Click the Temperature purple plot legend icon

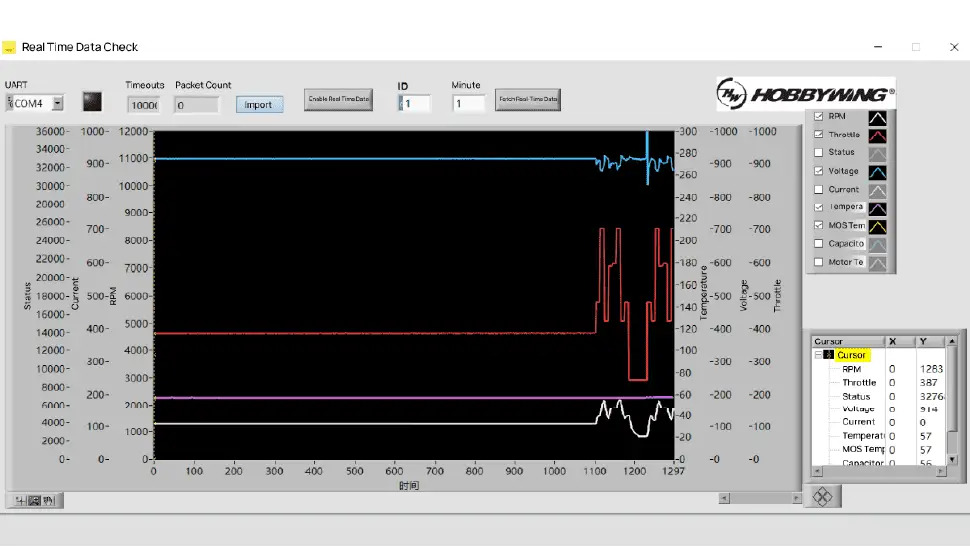877,209
